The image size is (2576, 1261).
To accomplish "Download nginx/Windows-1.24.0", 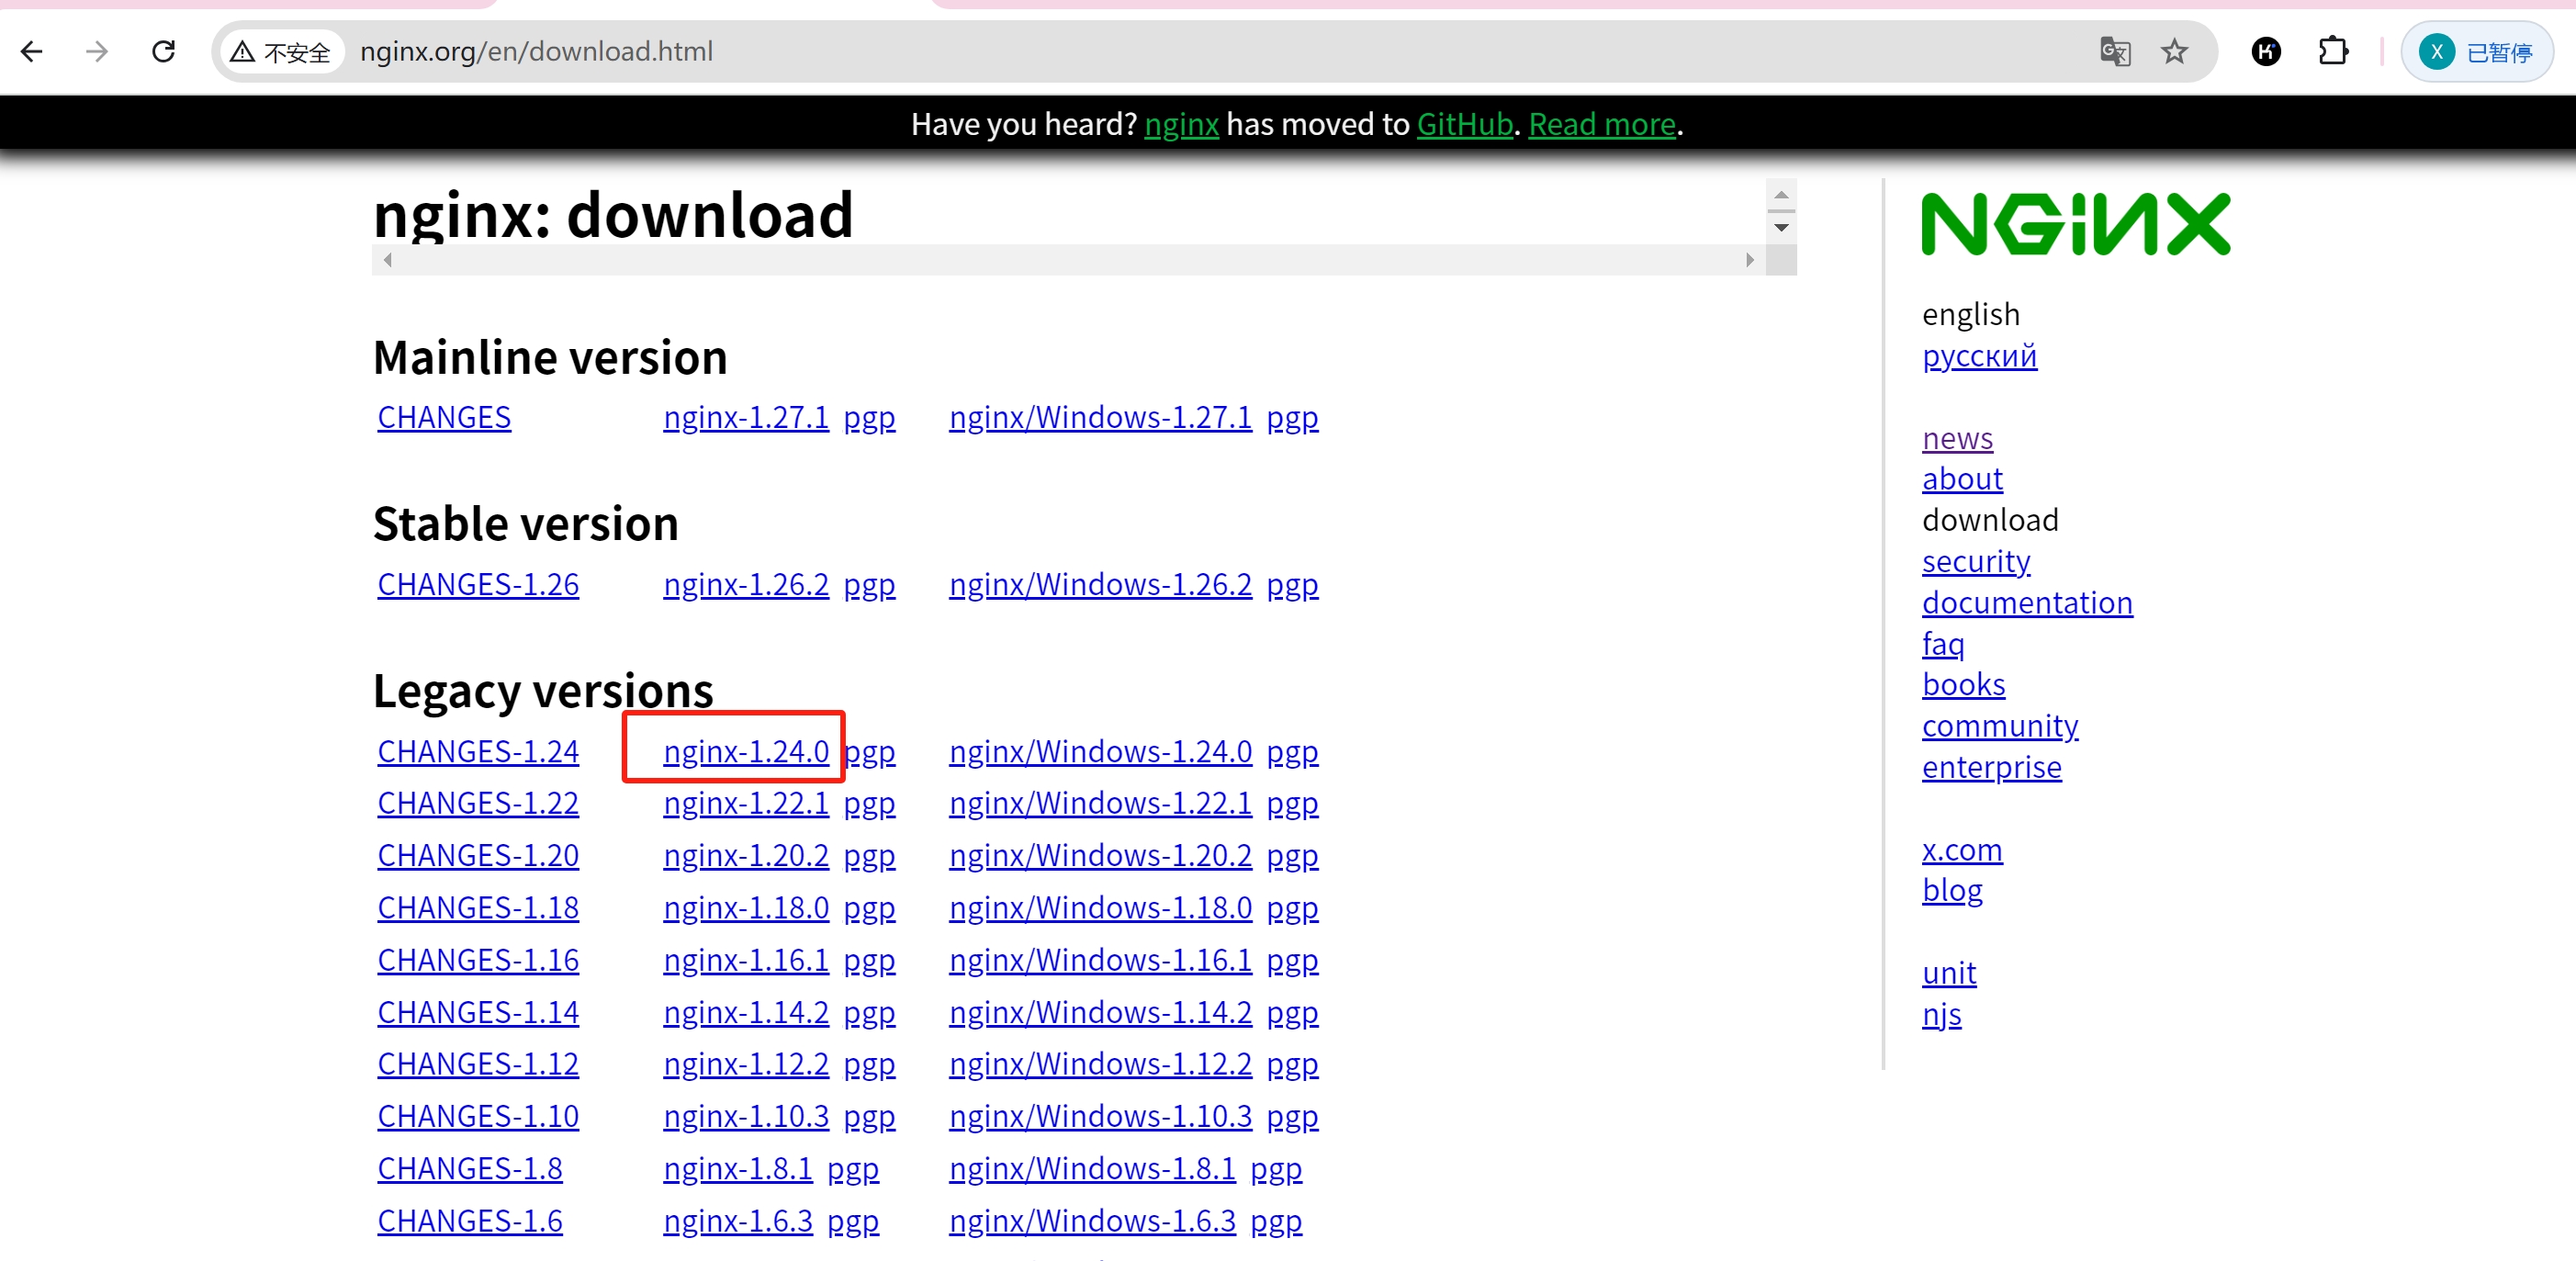I will coord(1100,751).
